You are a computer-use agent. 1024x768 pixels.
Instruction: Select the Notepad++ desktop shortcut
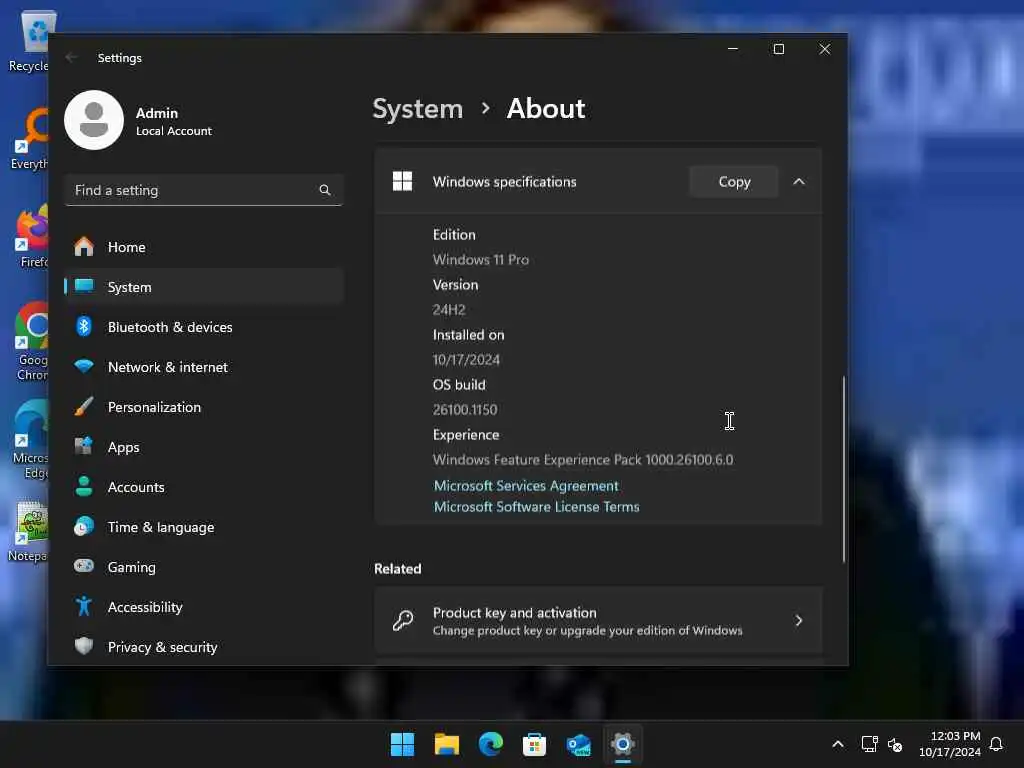coord(29,531)
